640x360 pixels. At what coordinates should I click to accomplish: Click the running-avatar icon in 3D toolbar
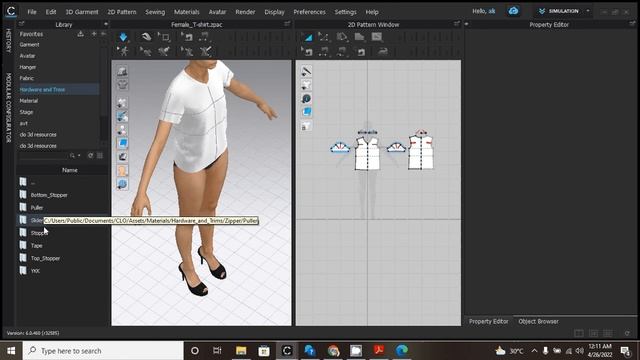(x=123, y=51)
